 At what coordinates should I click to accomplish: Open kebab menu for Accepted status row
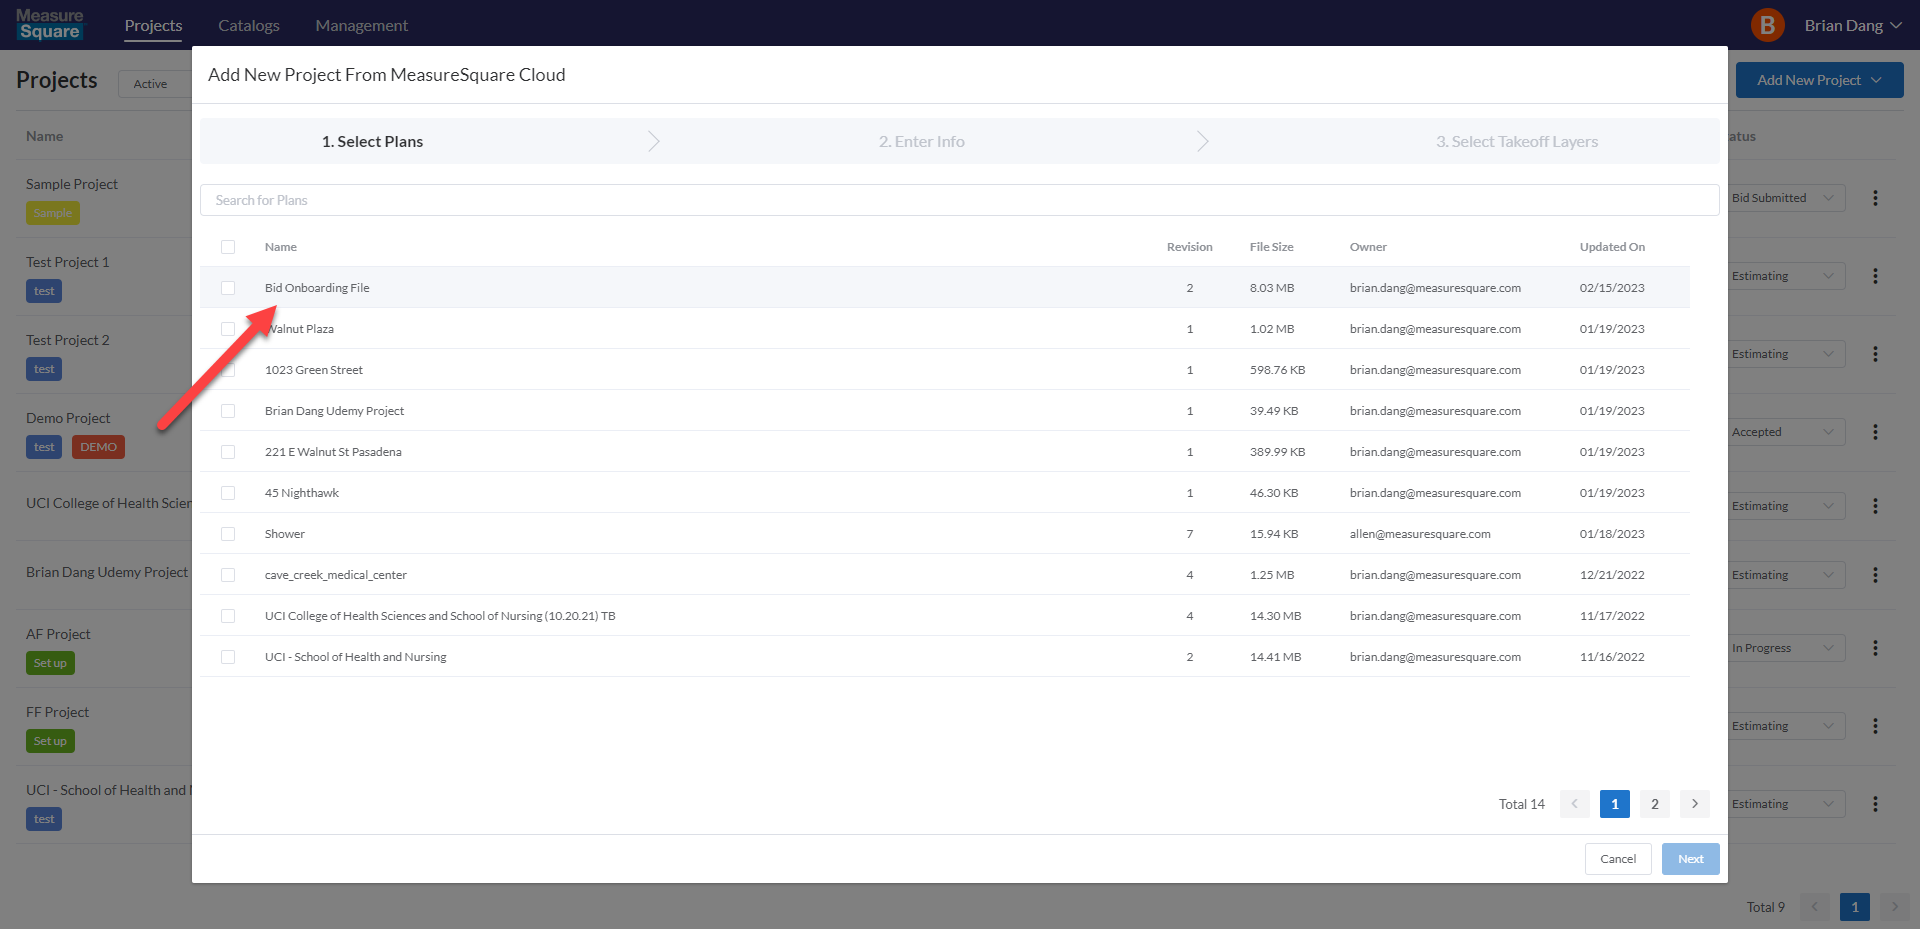1875,432
